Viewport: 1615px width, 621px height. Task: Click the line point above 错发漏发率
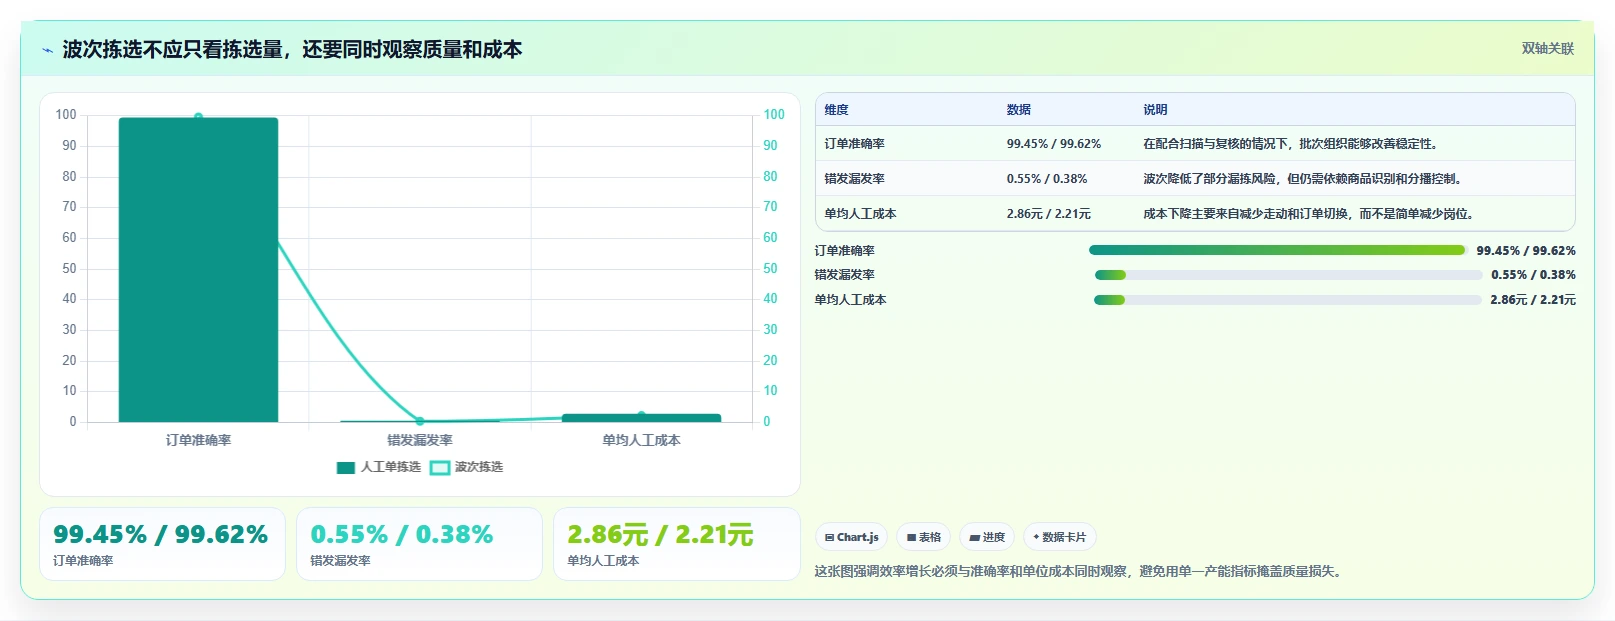tap(420, 421)
